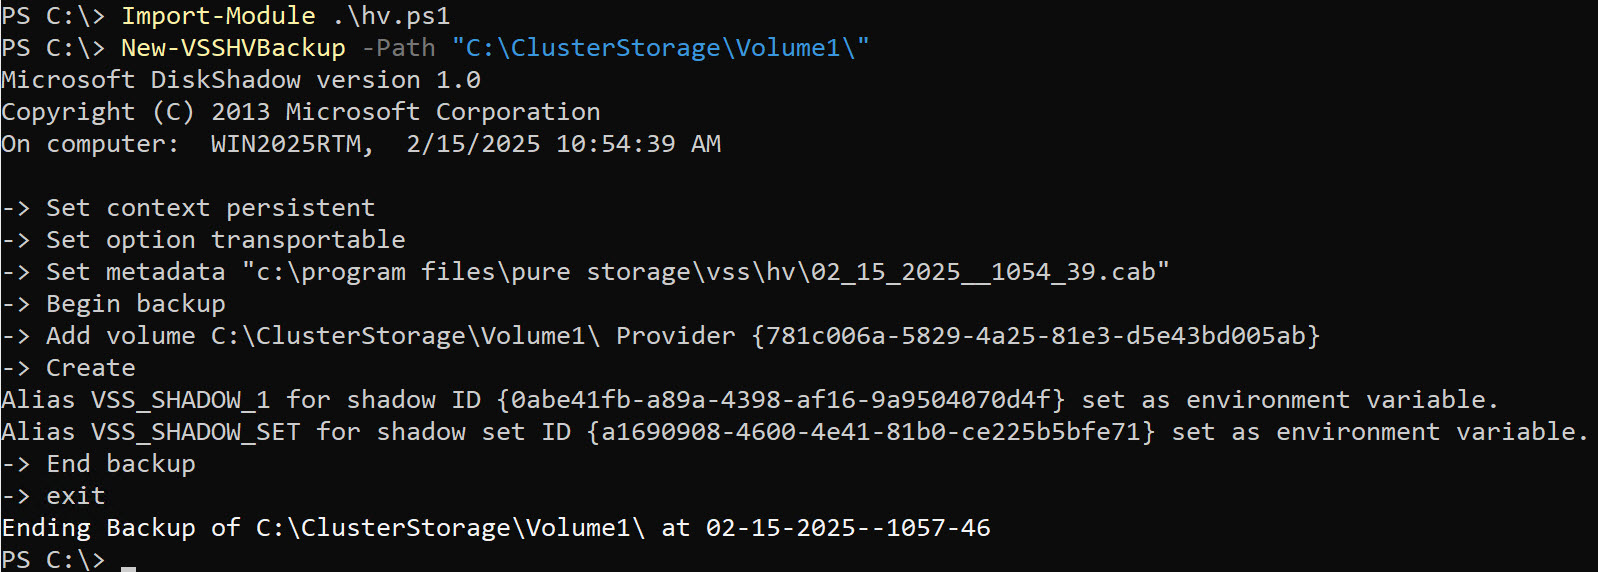Click the Set context persistent line
1598x572 pixels.
[x=210, y=208]
